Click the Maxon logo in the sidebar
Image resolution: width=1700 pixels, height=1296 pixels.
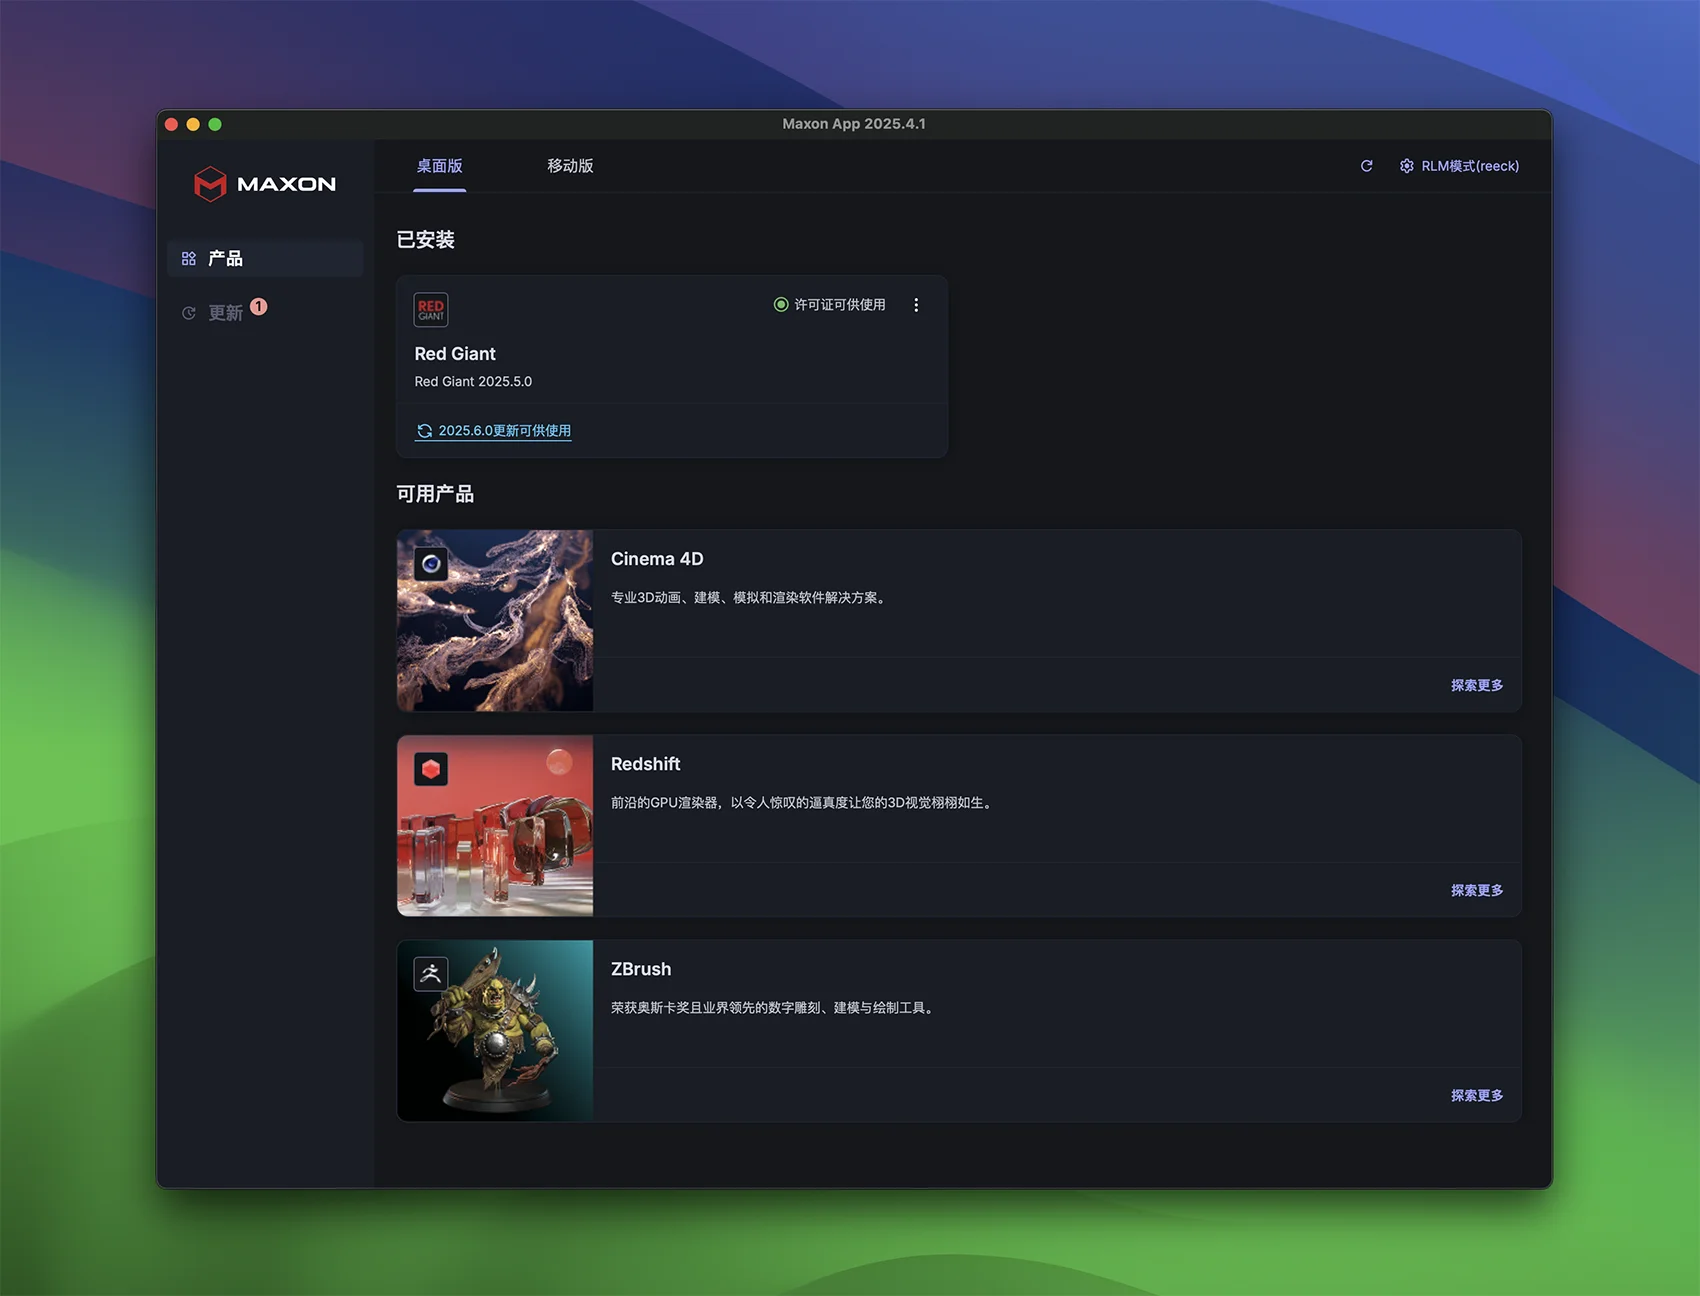(x=265, y=184)
